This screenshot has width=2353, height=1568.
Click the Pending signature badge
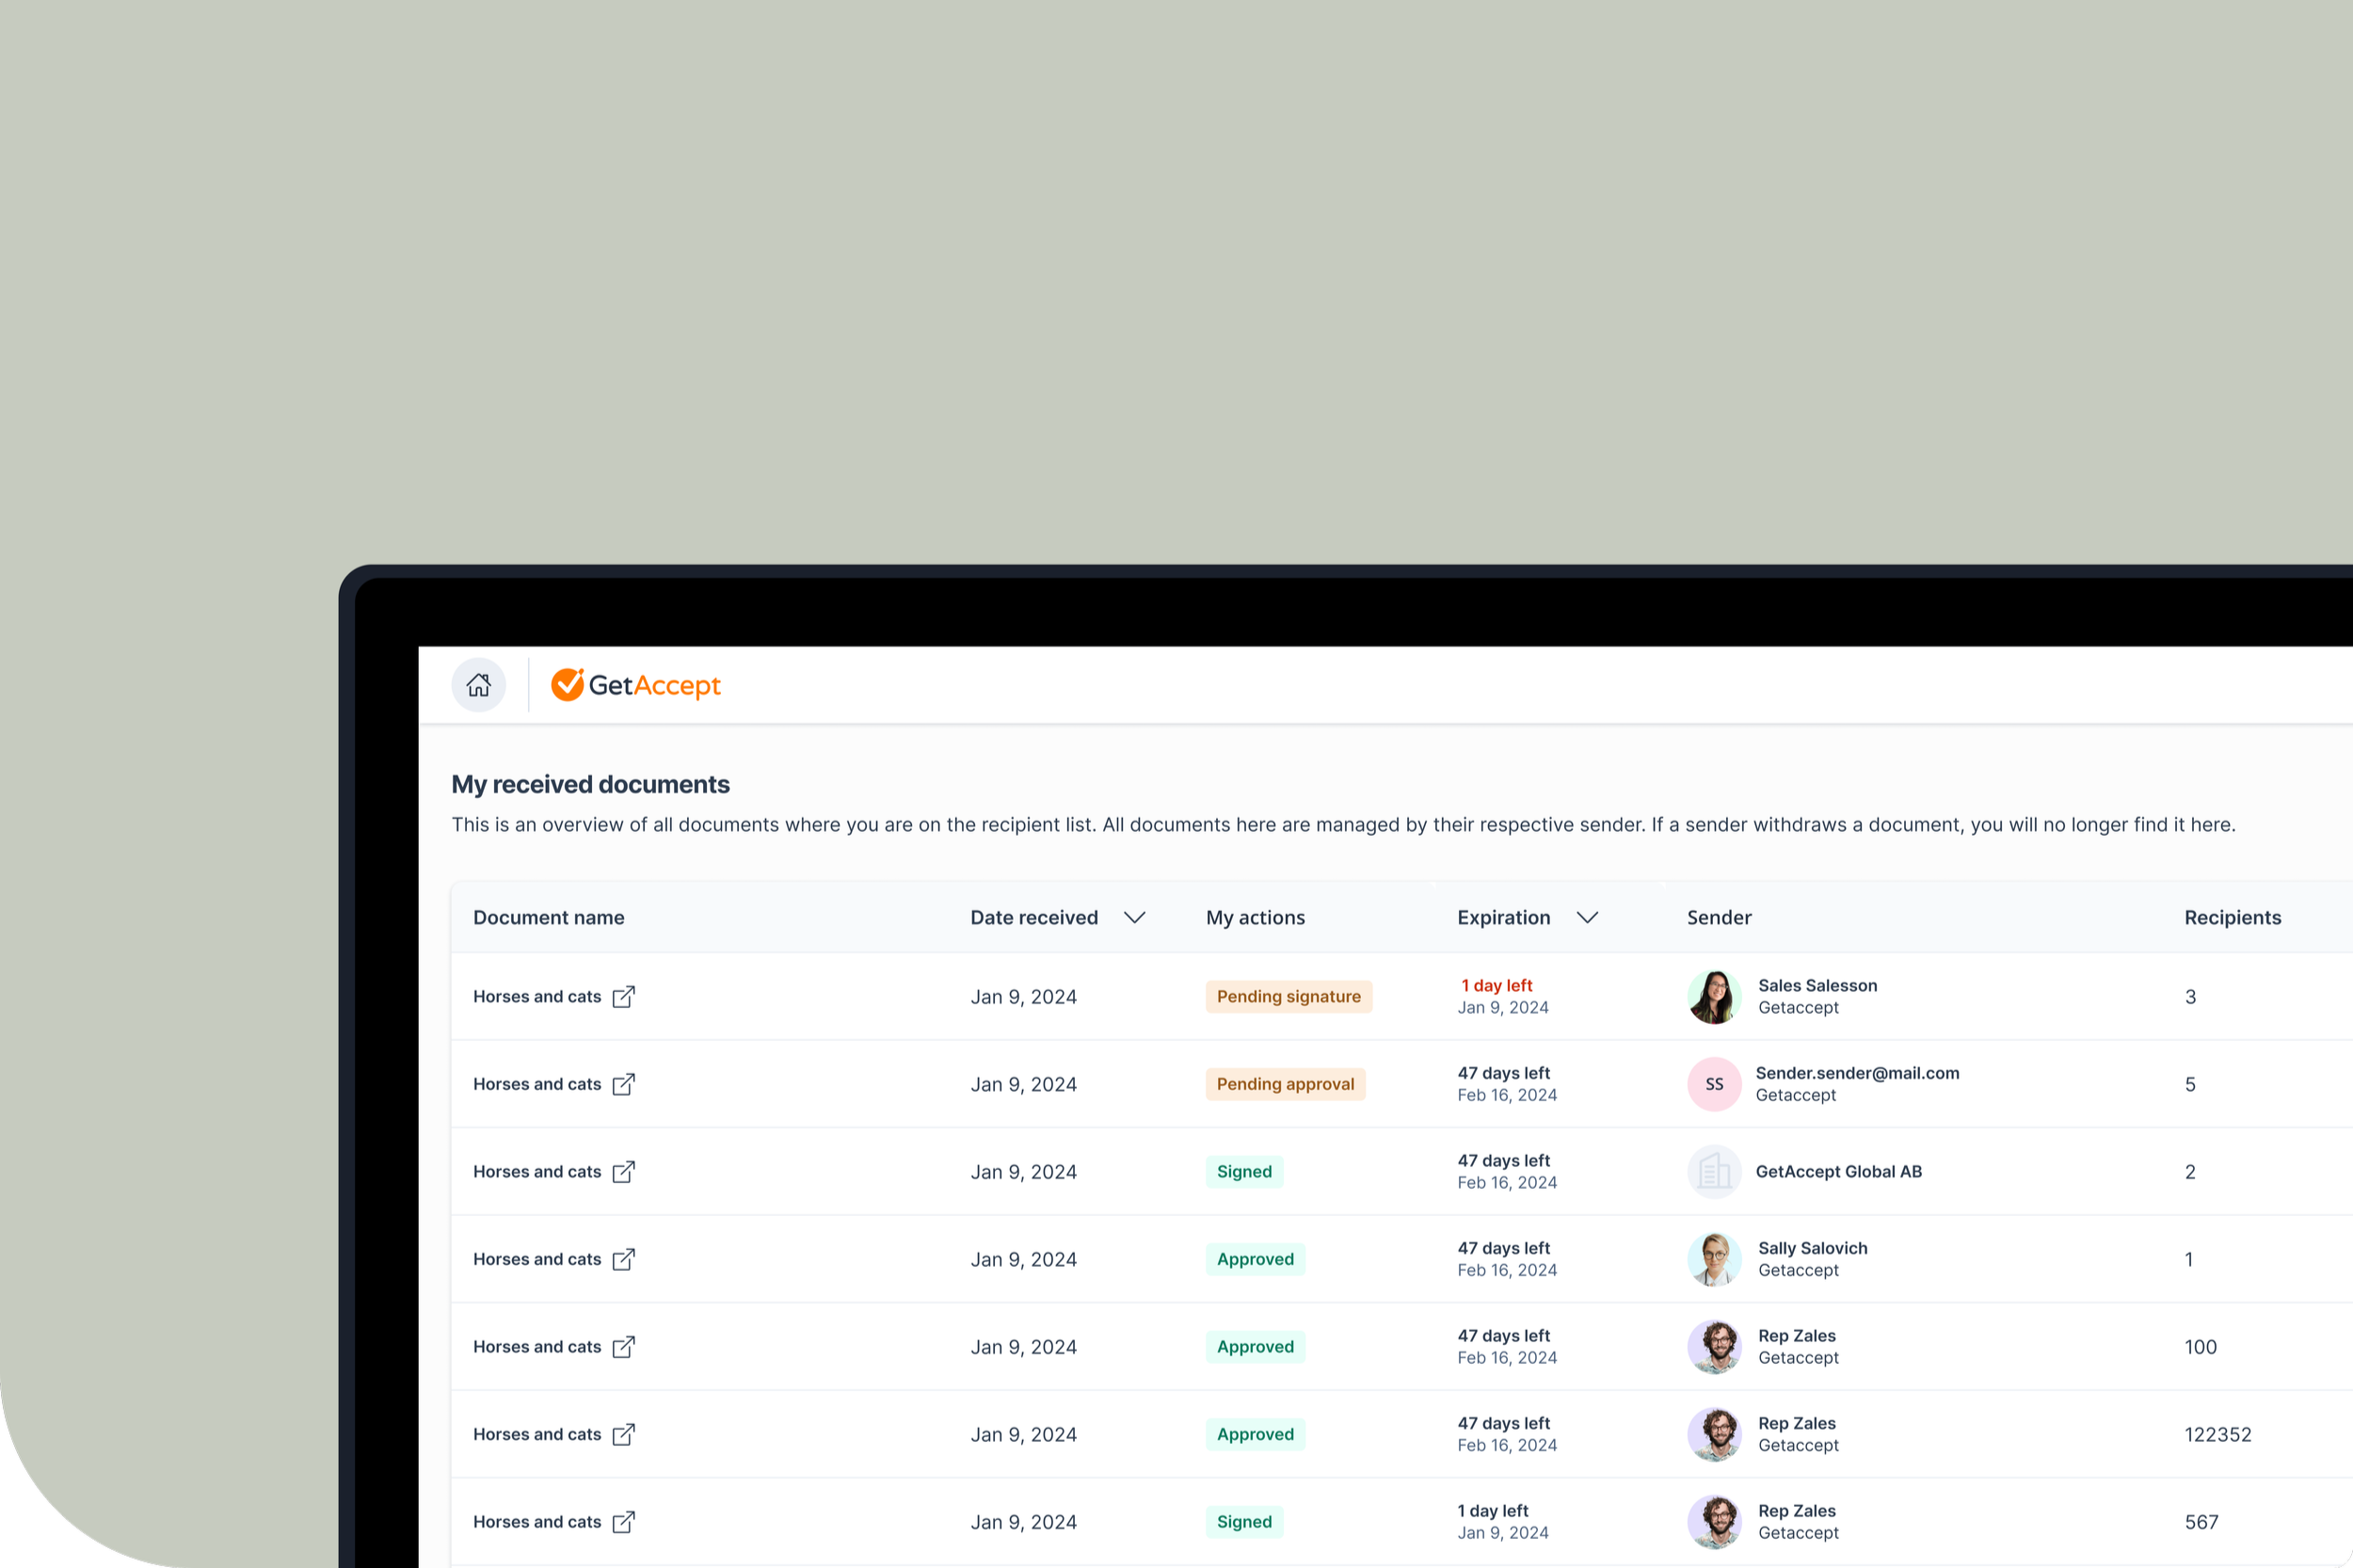(1288, 997)
